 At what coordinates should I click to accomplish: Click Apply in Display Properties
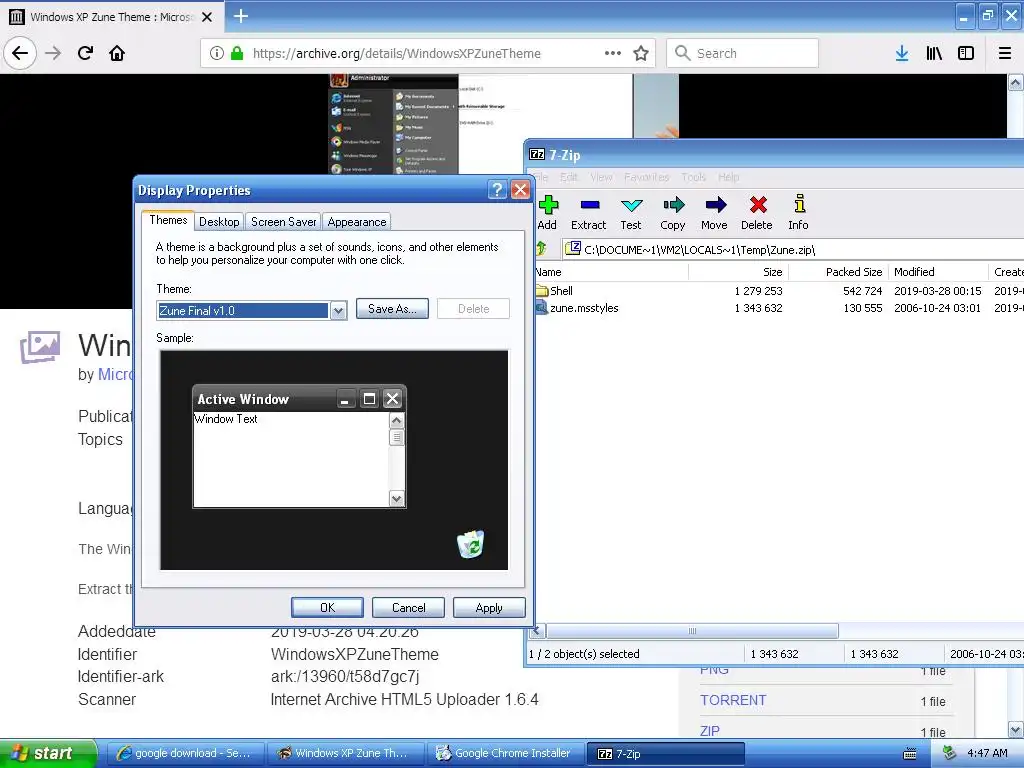tap(489, 607)
